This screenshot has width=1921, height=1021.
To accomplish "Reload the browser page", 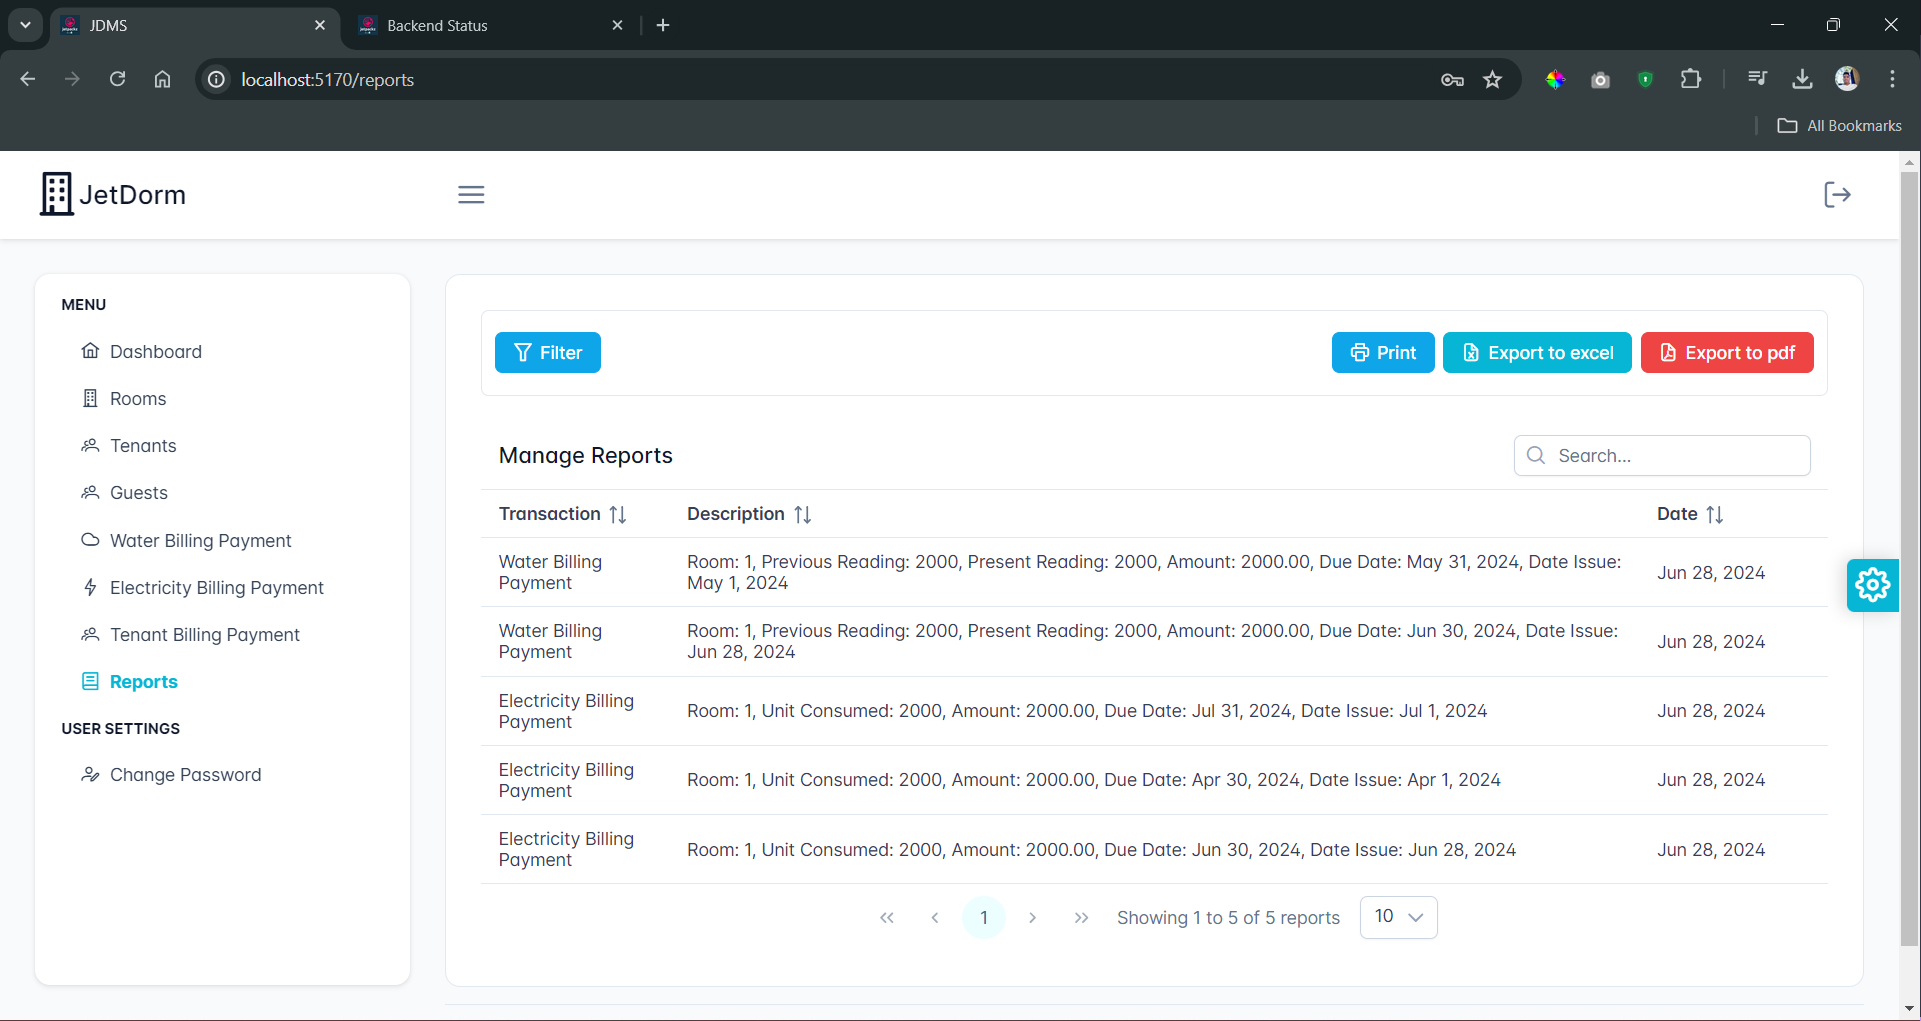I will (117, 79).
